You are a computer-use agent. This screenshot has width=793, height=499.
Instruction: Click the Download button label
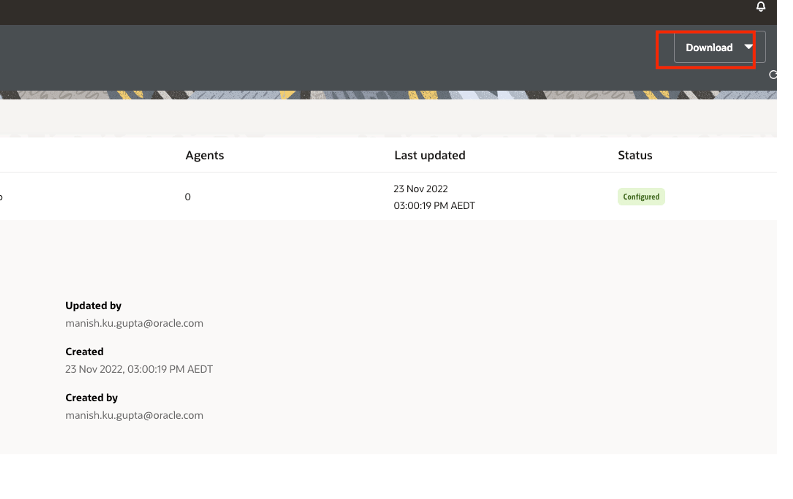coord(708,48)
